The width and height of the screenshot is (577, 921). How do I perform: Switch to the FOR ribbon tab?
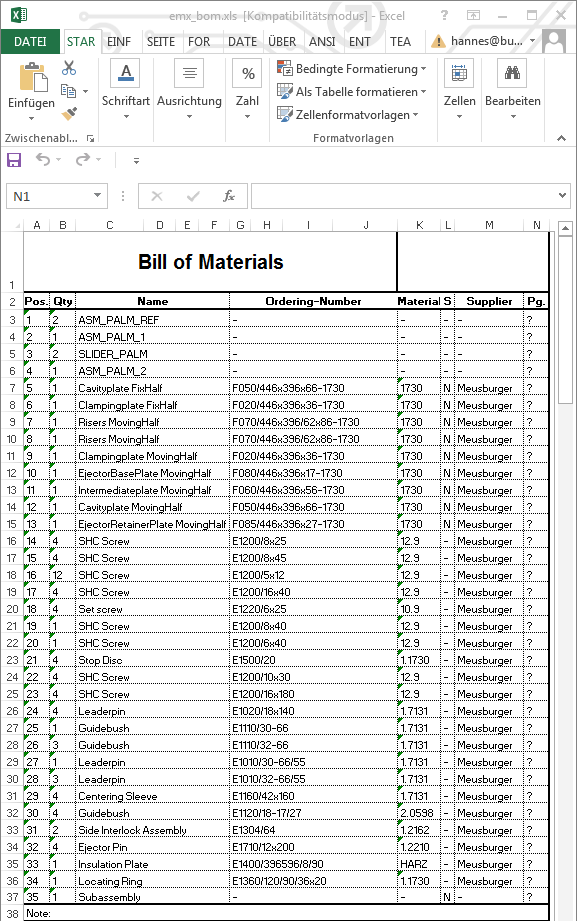(x=199, y=42)
